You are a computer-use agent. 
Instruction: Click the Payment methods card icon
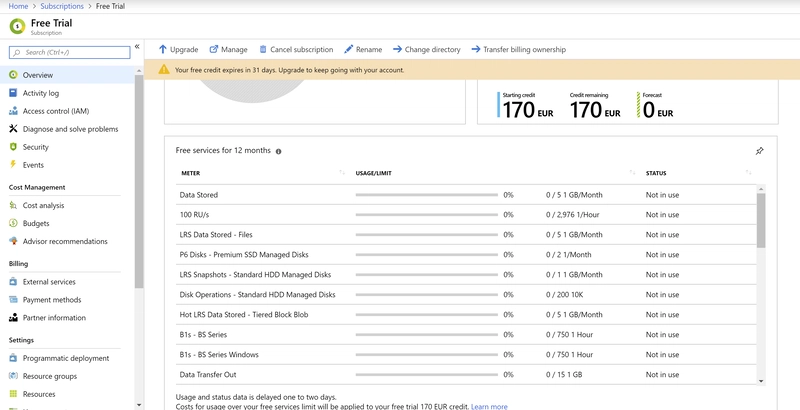coord(13,299)
